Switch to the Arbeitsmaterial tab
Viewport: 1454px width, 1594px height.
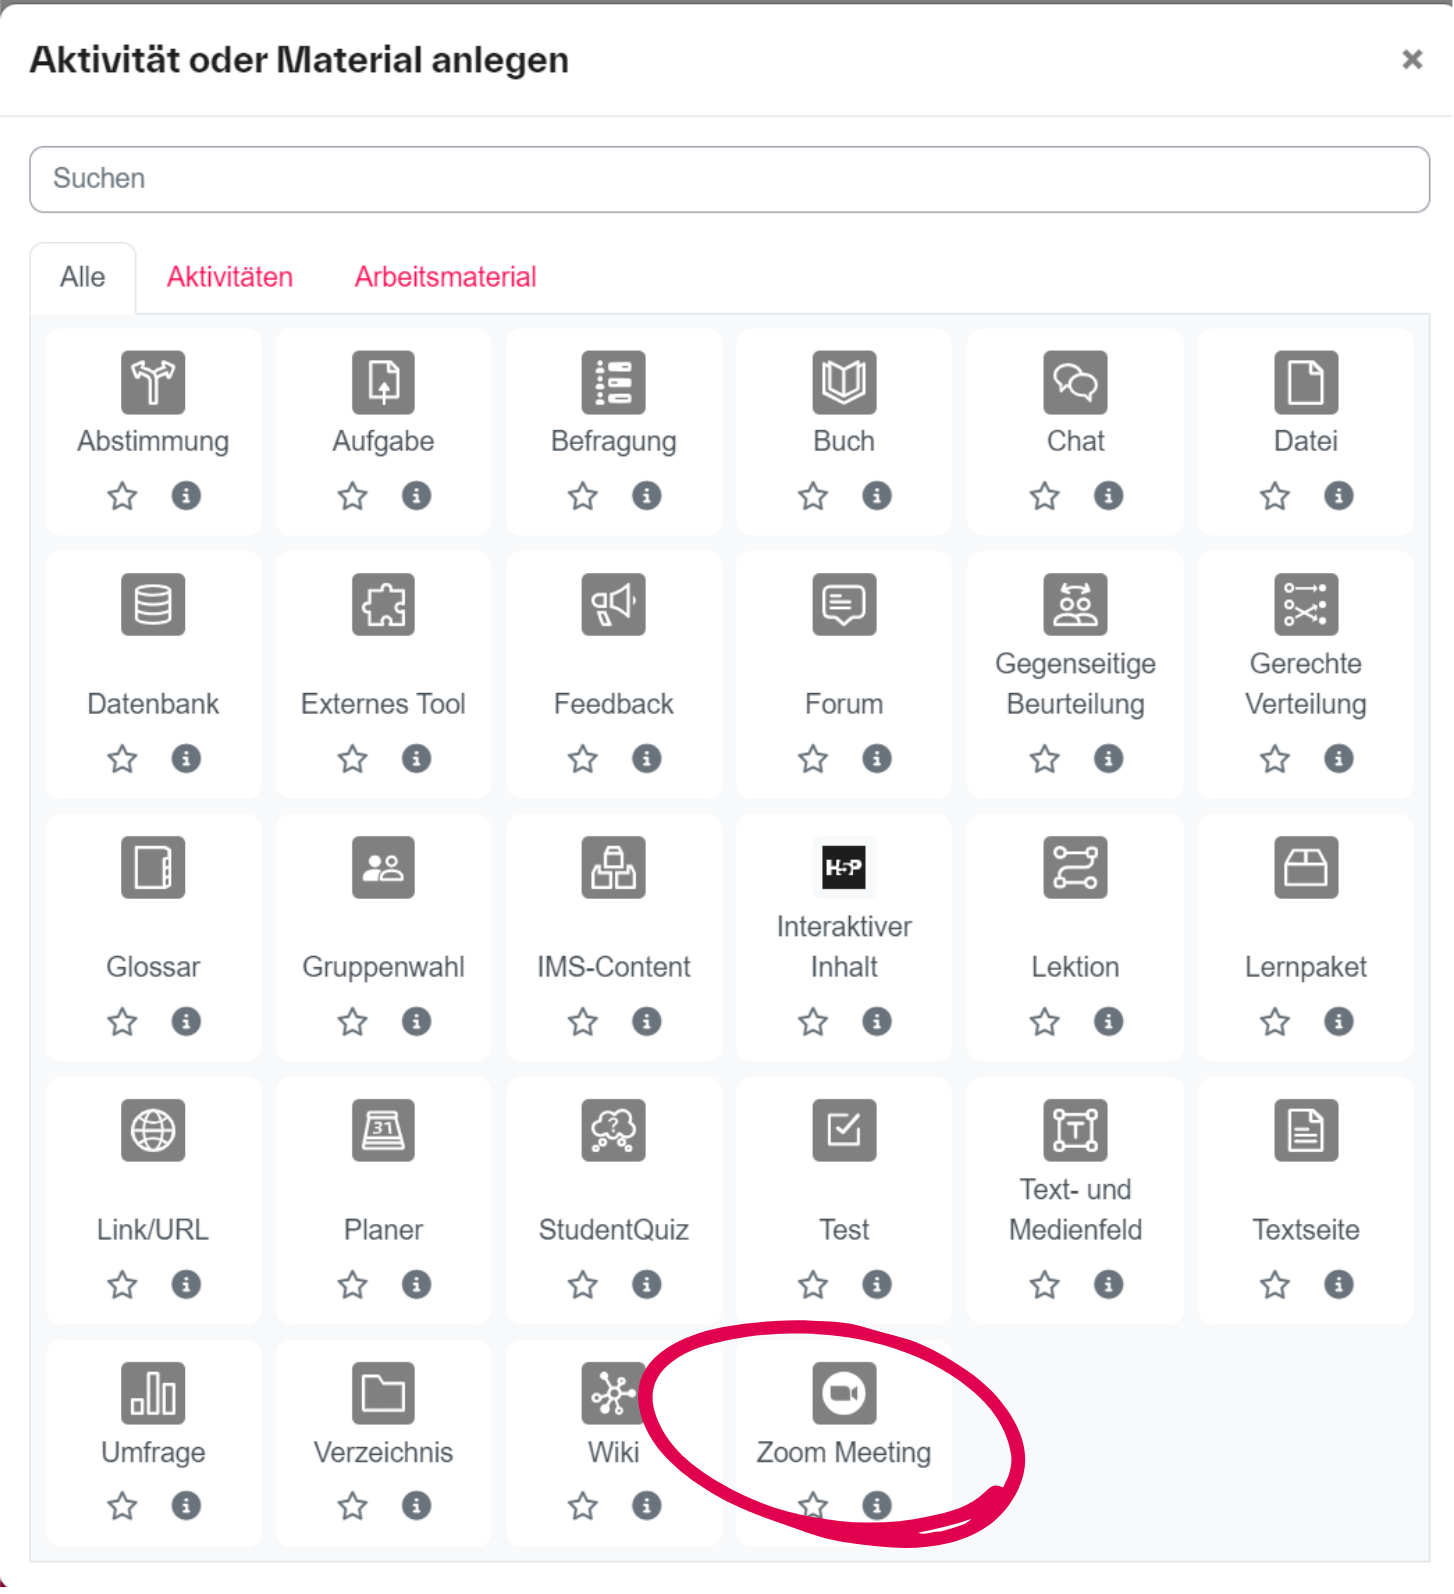click(445, 277)
